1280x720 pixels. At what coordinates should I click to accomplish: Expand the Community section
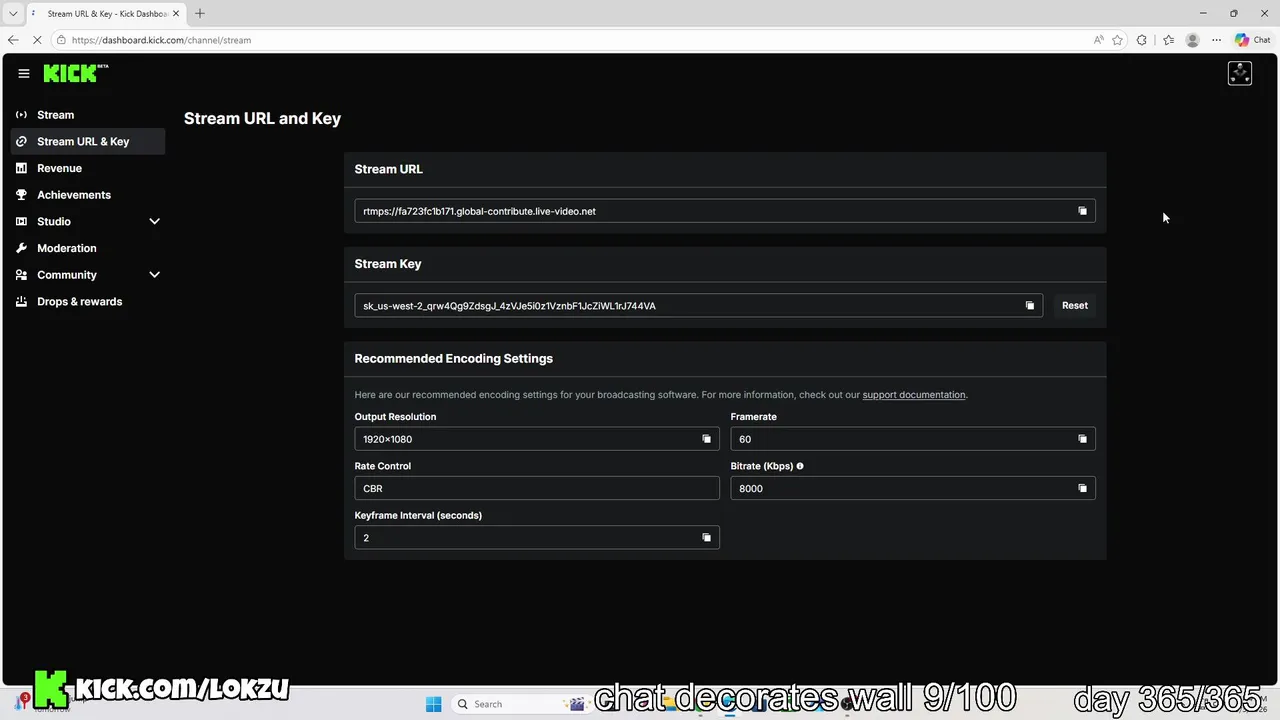[x=155, y=275]
